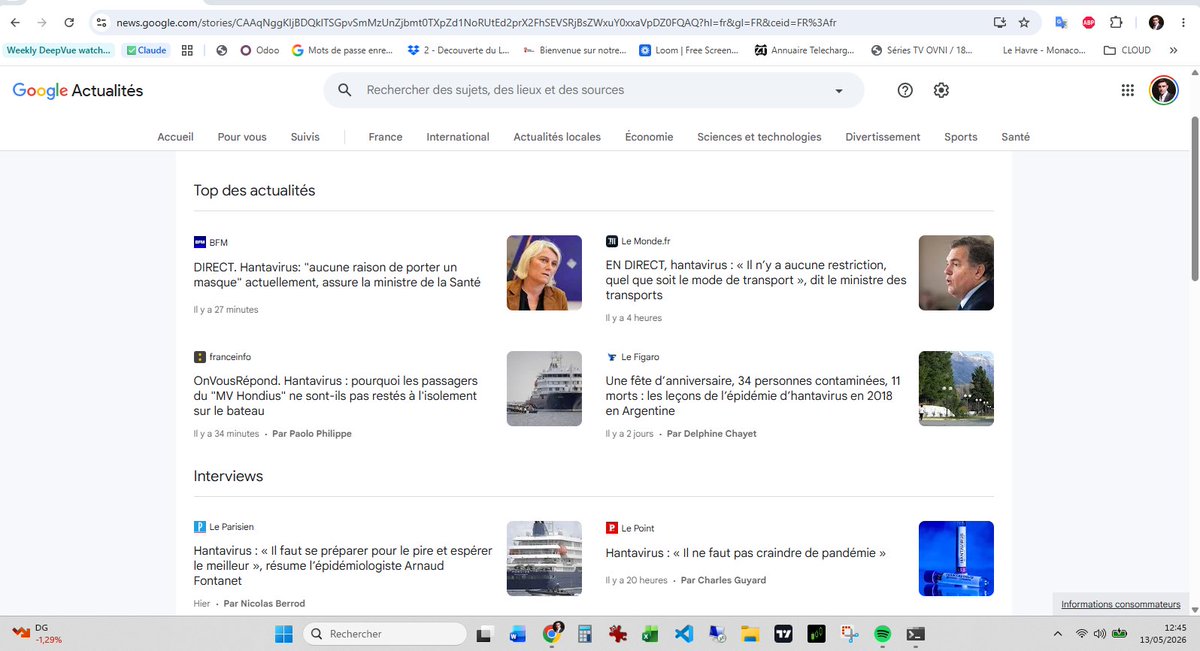Open Spotify from the taskbar
This screenshot has height=651, width=1200.
coord(882,633)
